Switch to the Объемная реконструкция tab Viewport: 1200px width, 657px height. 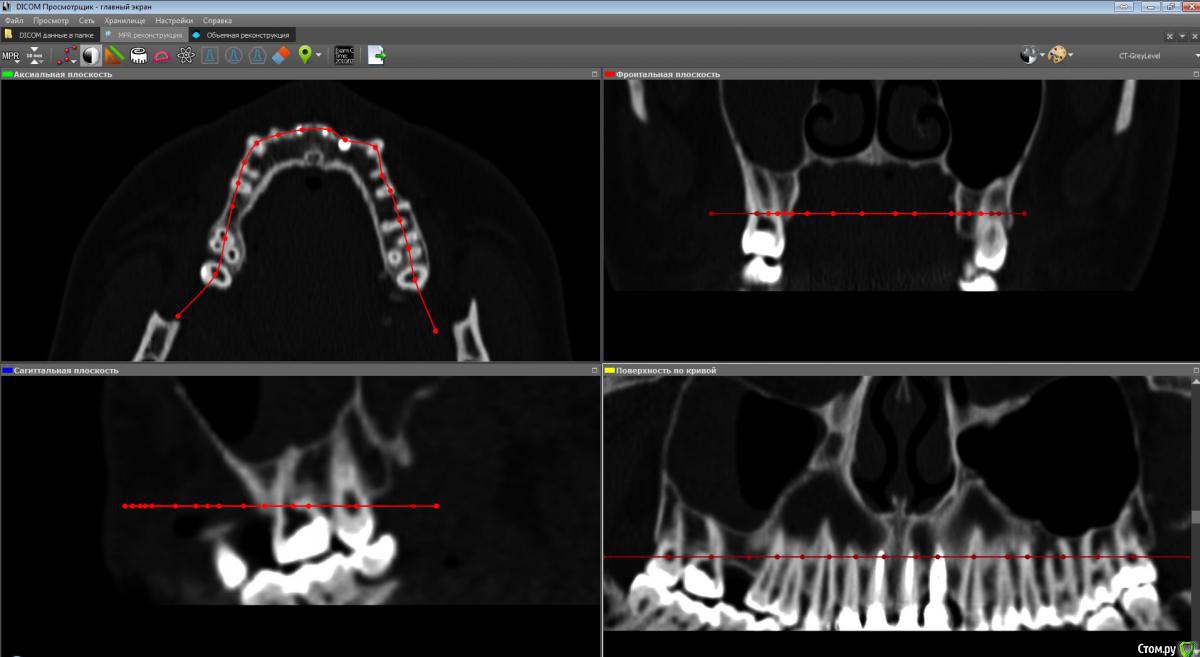[x=246, y=35]
